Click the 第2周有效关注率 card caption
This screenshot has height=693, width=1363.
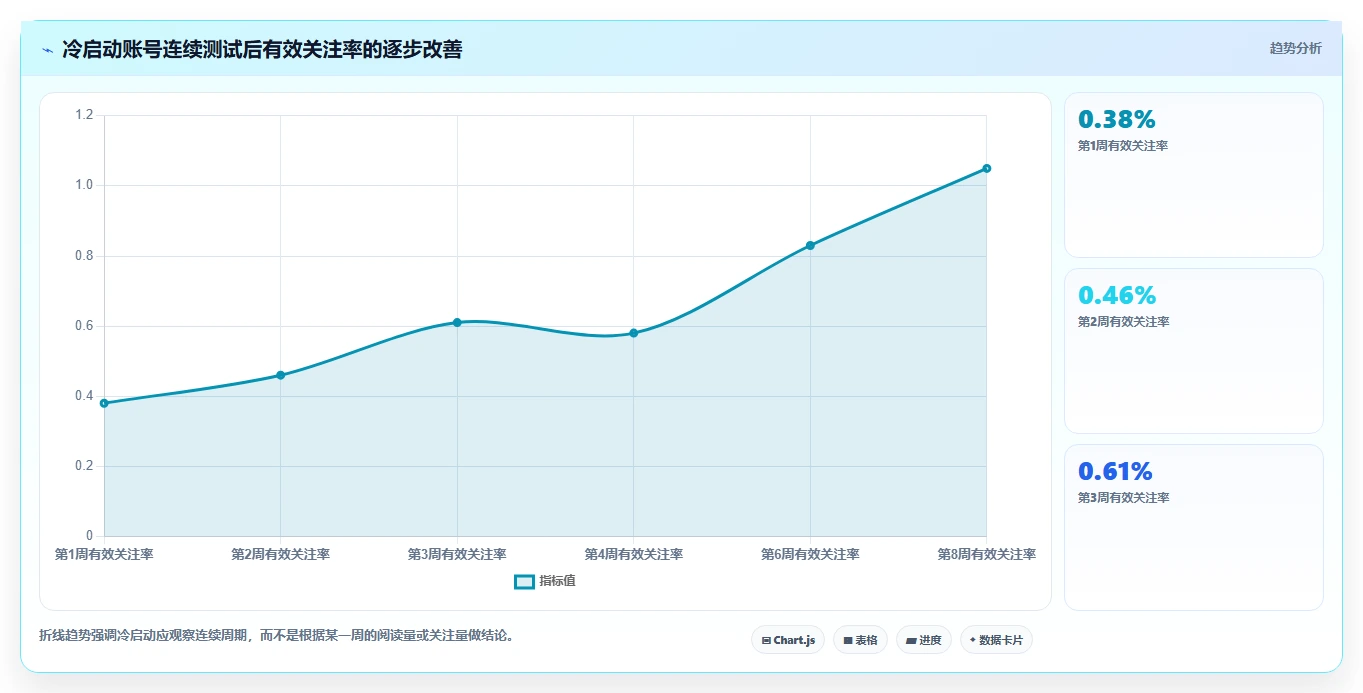(x=1123, y=322)
